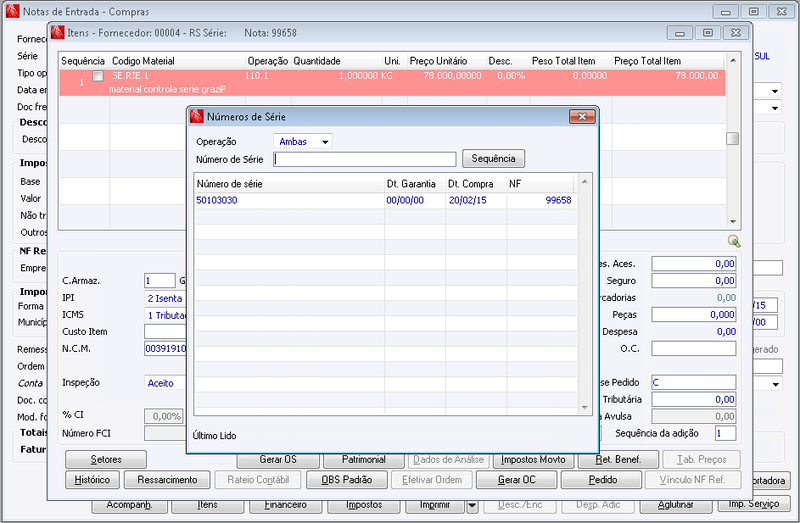Click the Pedido button

coord(602,480)
